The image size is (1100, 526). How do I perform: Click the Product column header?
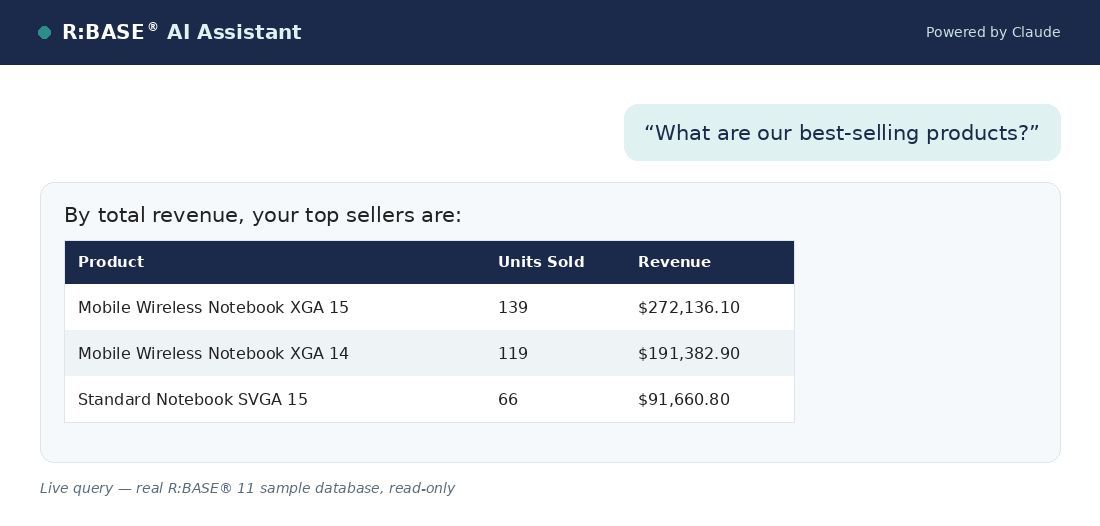[111, 262]
